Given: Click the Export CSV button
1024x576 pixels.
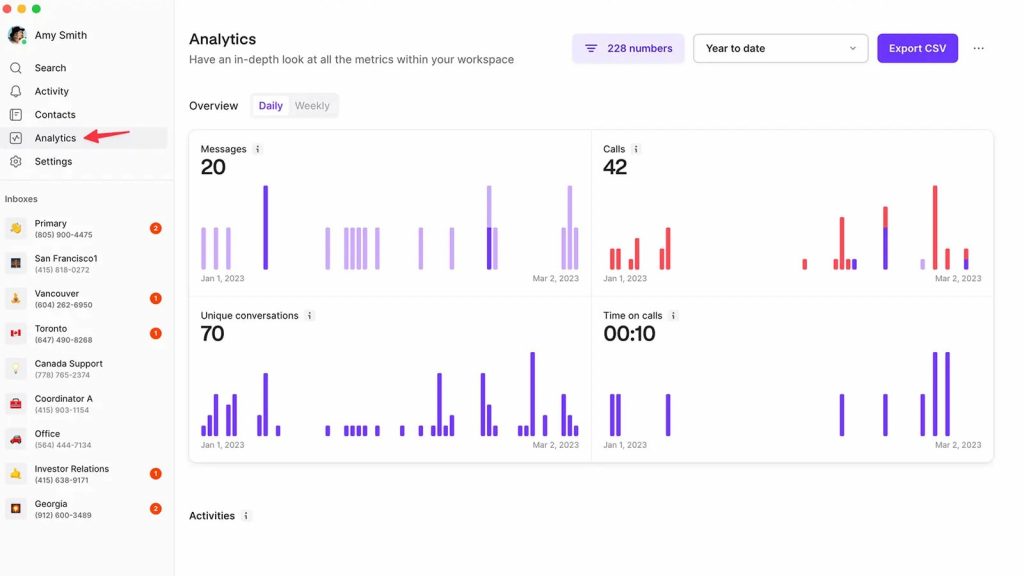Looking at the screenshot, I should pyautogui.click(x=917, y=47).
